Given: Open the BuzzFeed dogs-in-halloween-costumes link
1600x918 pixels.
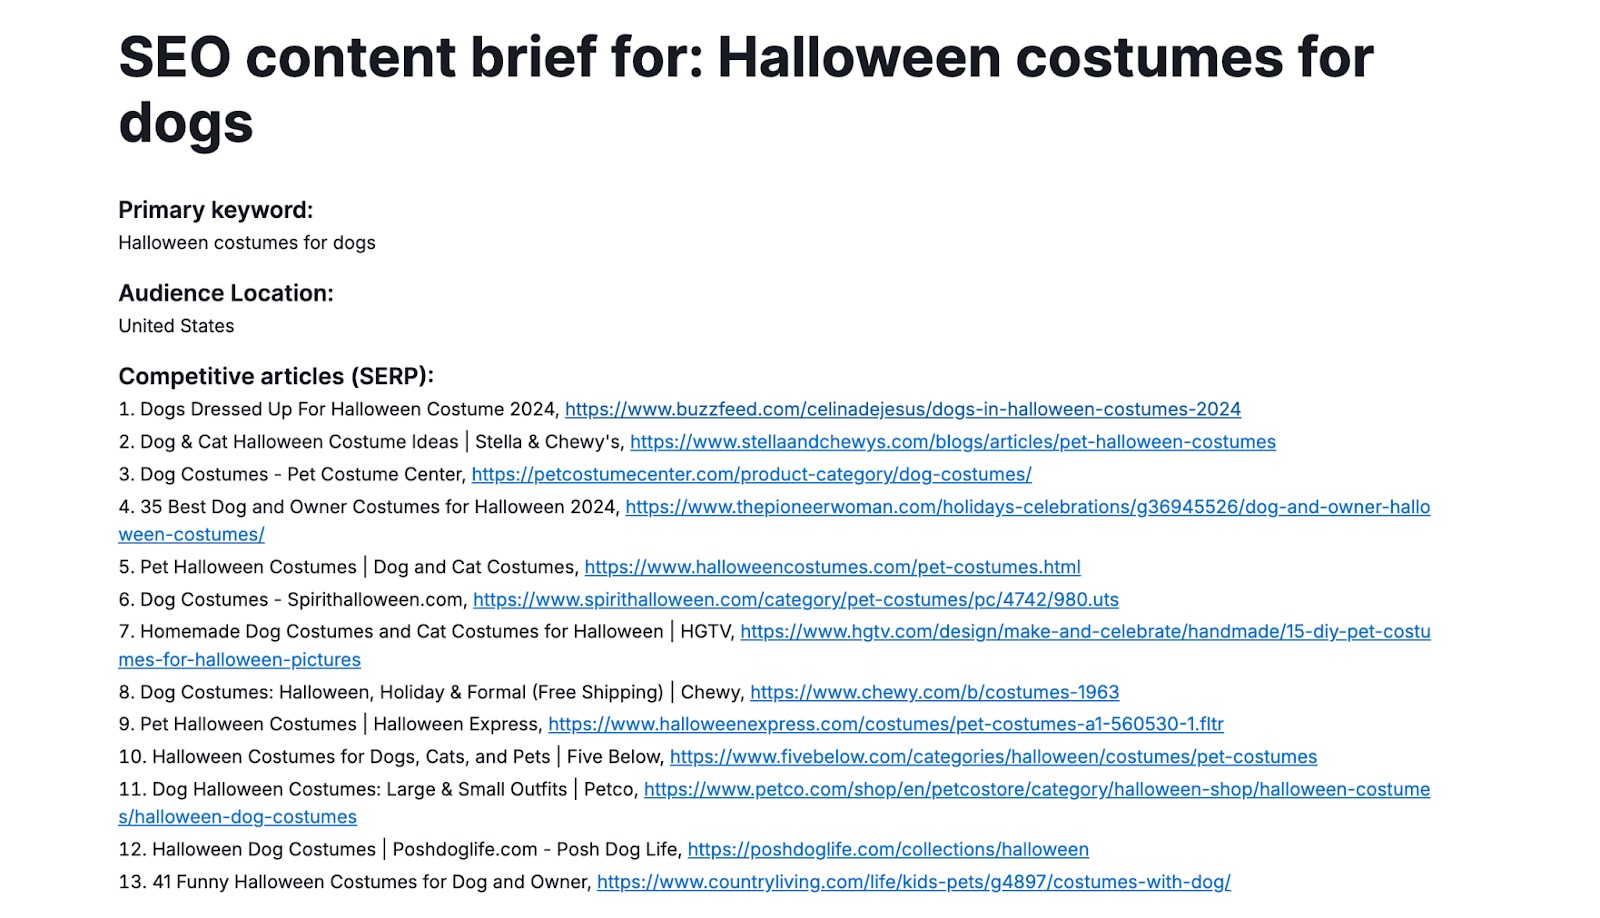Looking at the screenshot, I should click(902, 409).
